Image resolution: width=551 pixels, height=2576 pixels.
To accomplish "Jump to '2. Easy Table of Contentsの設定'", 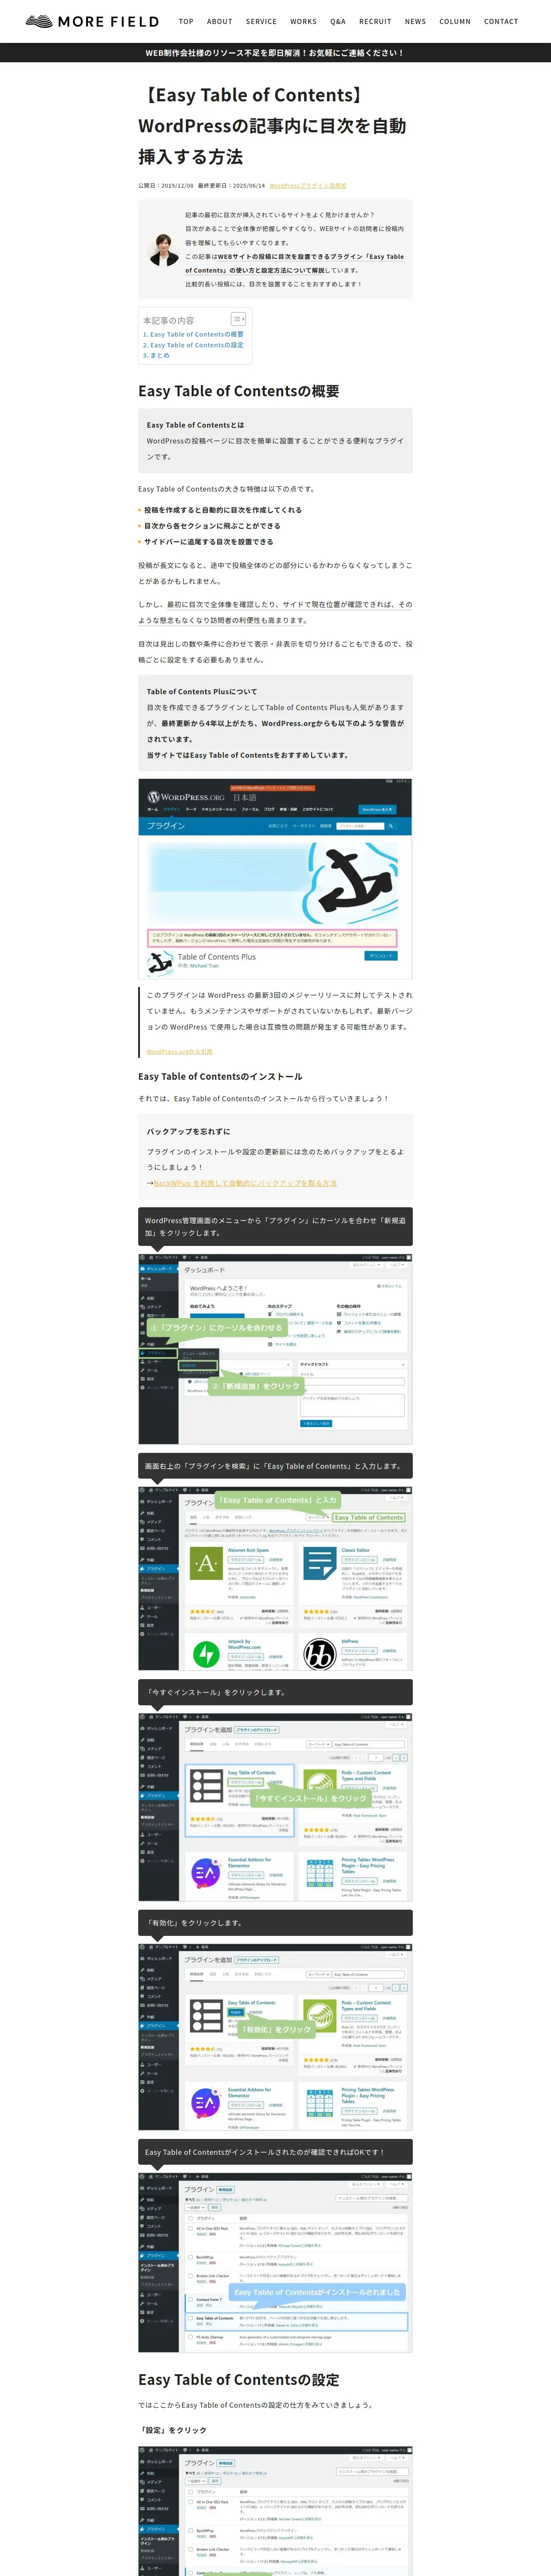I will (193, 345).
